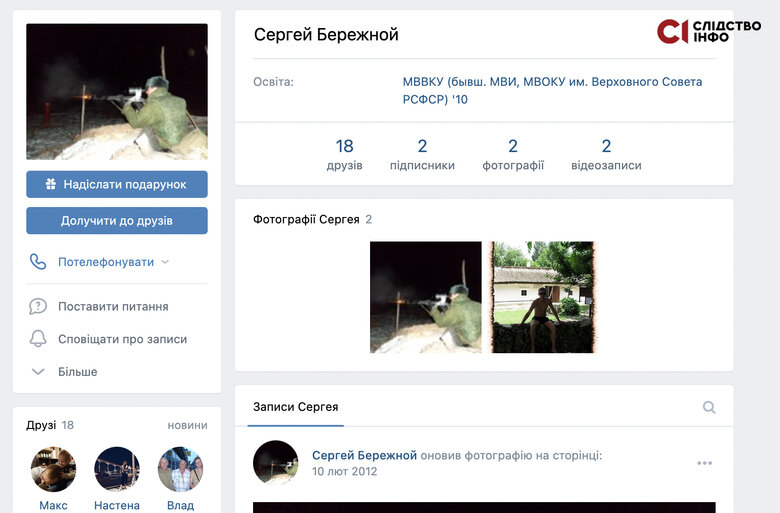780x513 pixels.
Task: Click the name Макс
Action: 53,506
